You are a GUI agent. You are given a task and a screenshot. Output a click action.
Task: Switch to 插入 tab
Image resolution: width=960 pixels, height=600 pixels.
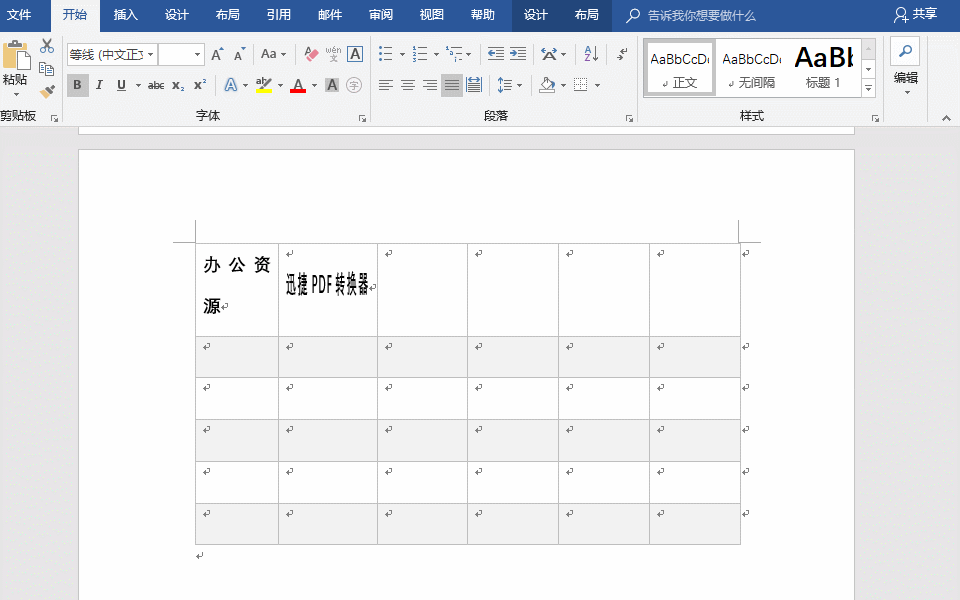(x=126, y=15)
